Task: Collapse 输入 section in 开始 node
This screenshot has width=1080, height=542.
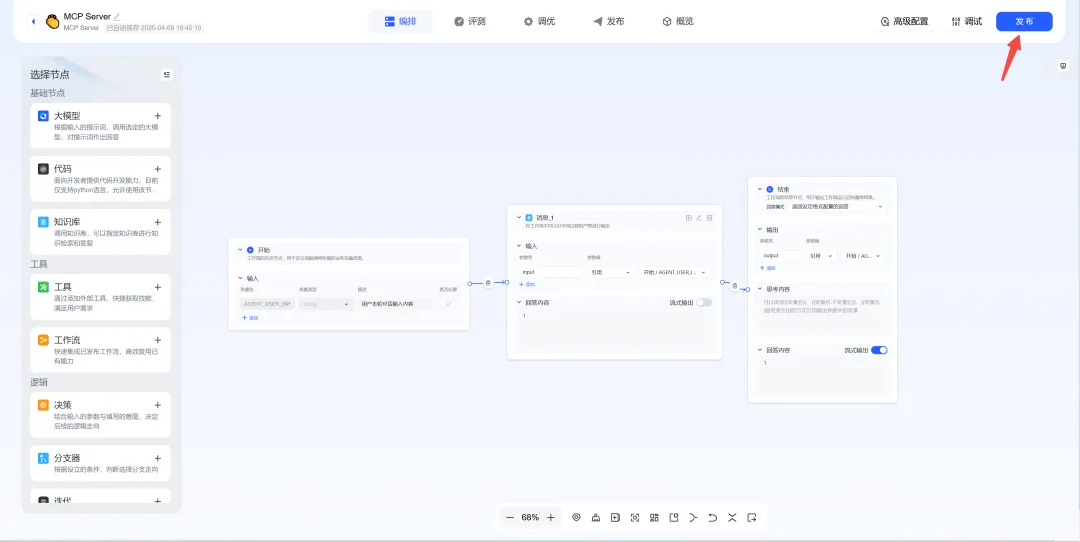Action: point(240,278)
